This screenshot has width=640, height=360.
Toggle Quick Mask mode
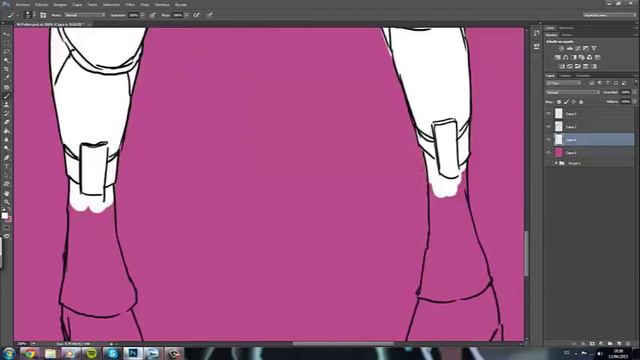coord(6,228)
